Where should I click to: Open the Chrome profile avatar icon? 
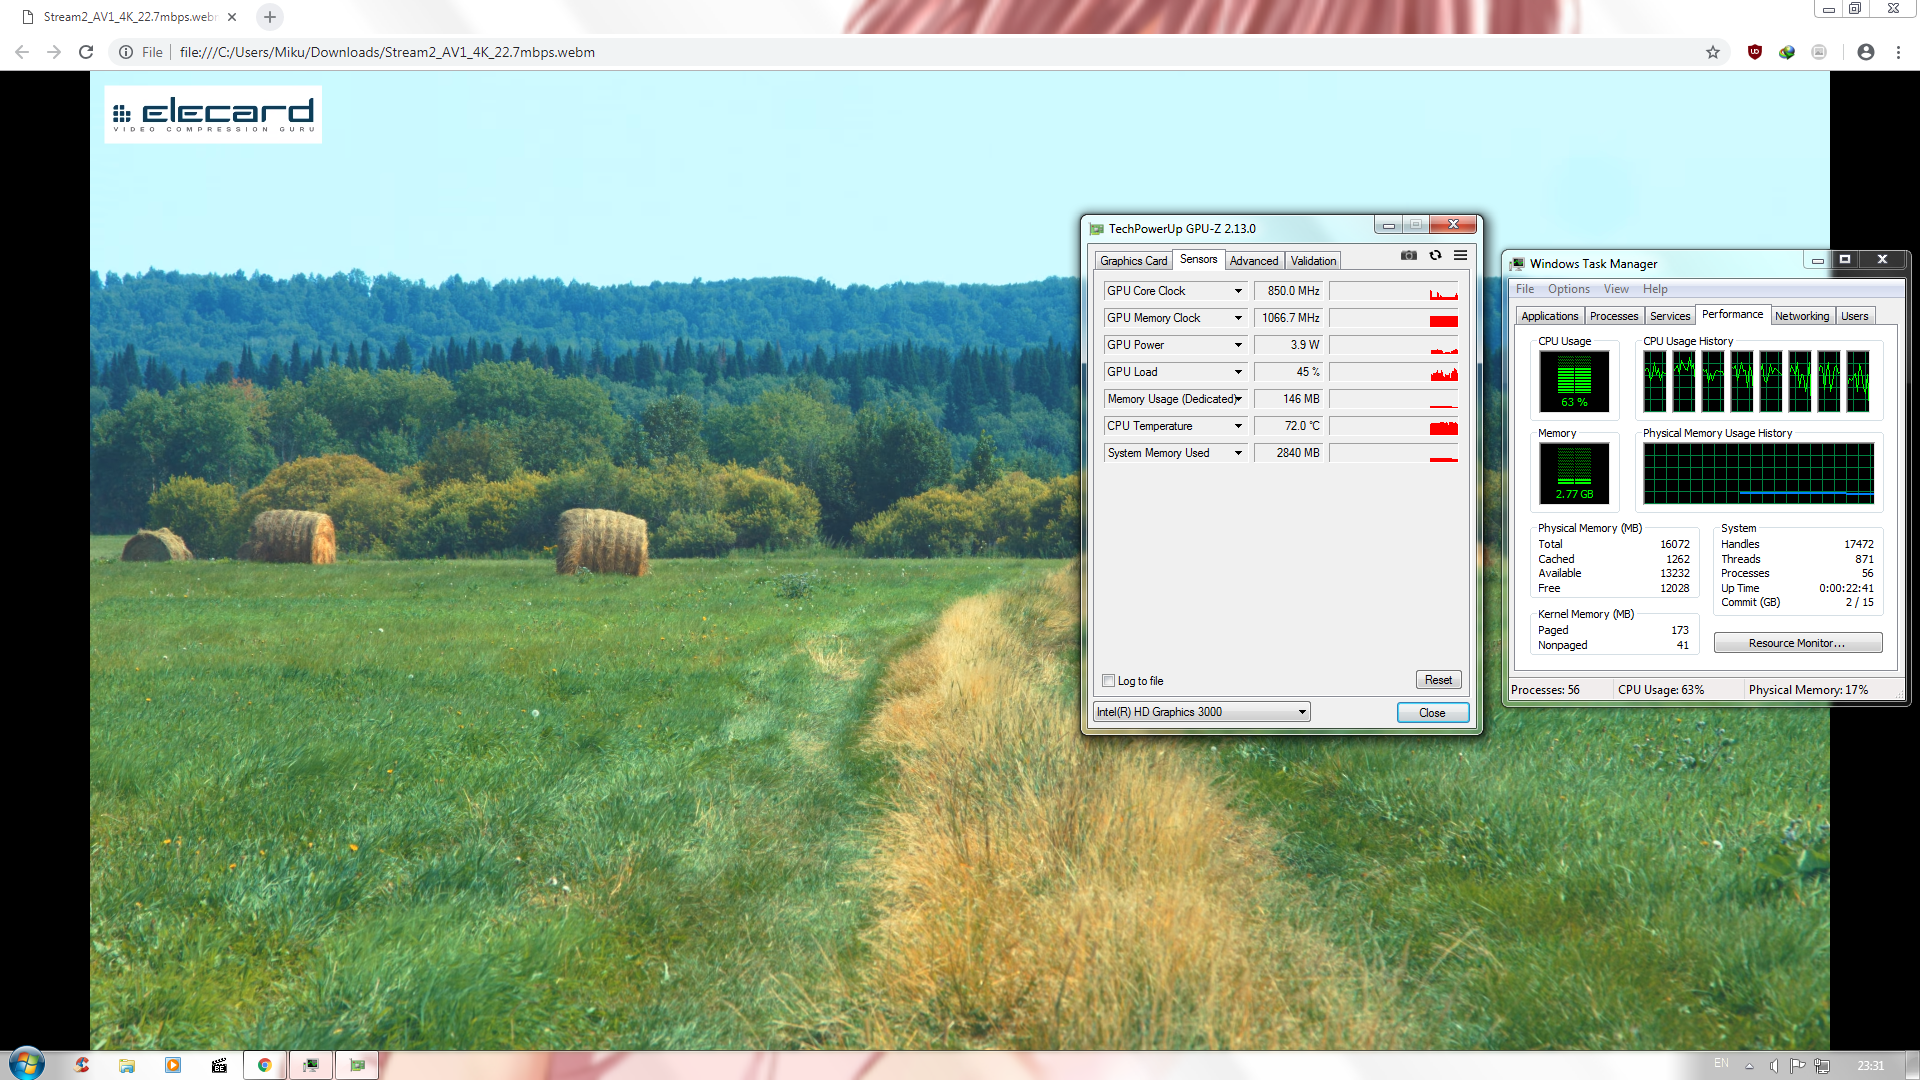[1866, 52]
